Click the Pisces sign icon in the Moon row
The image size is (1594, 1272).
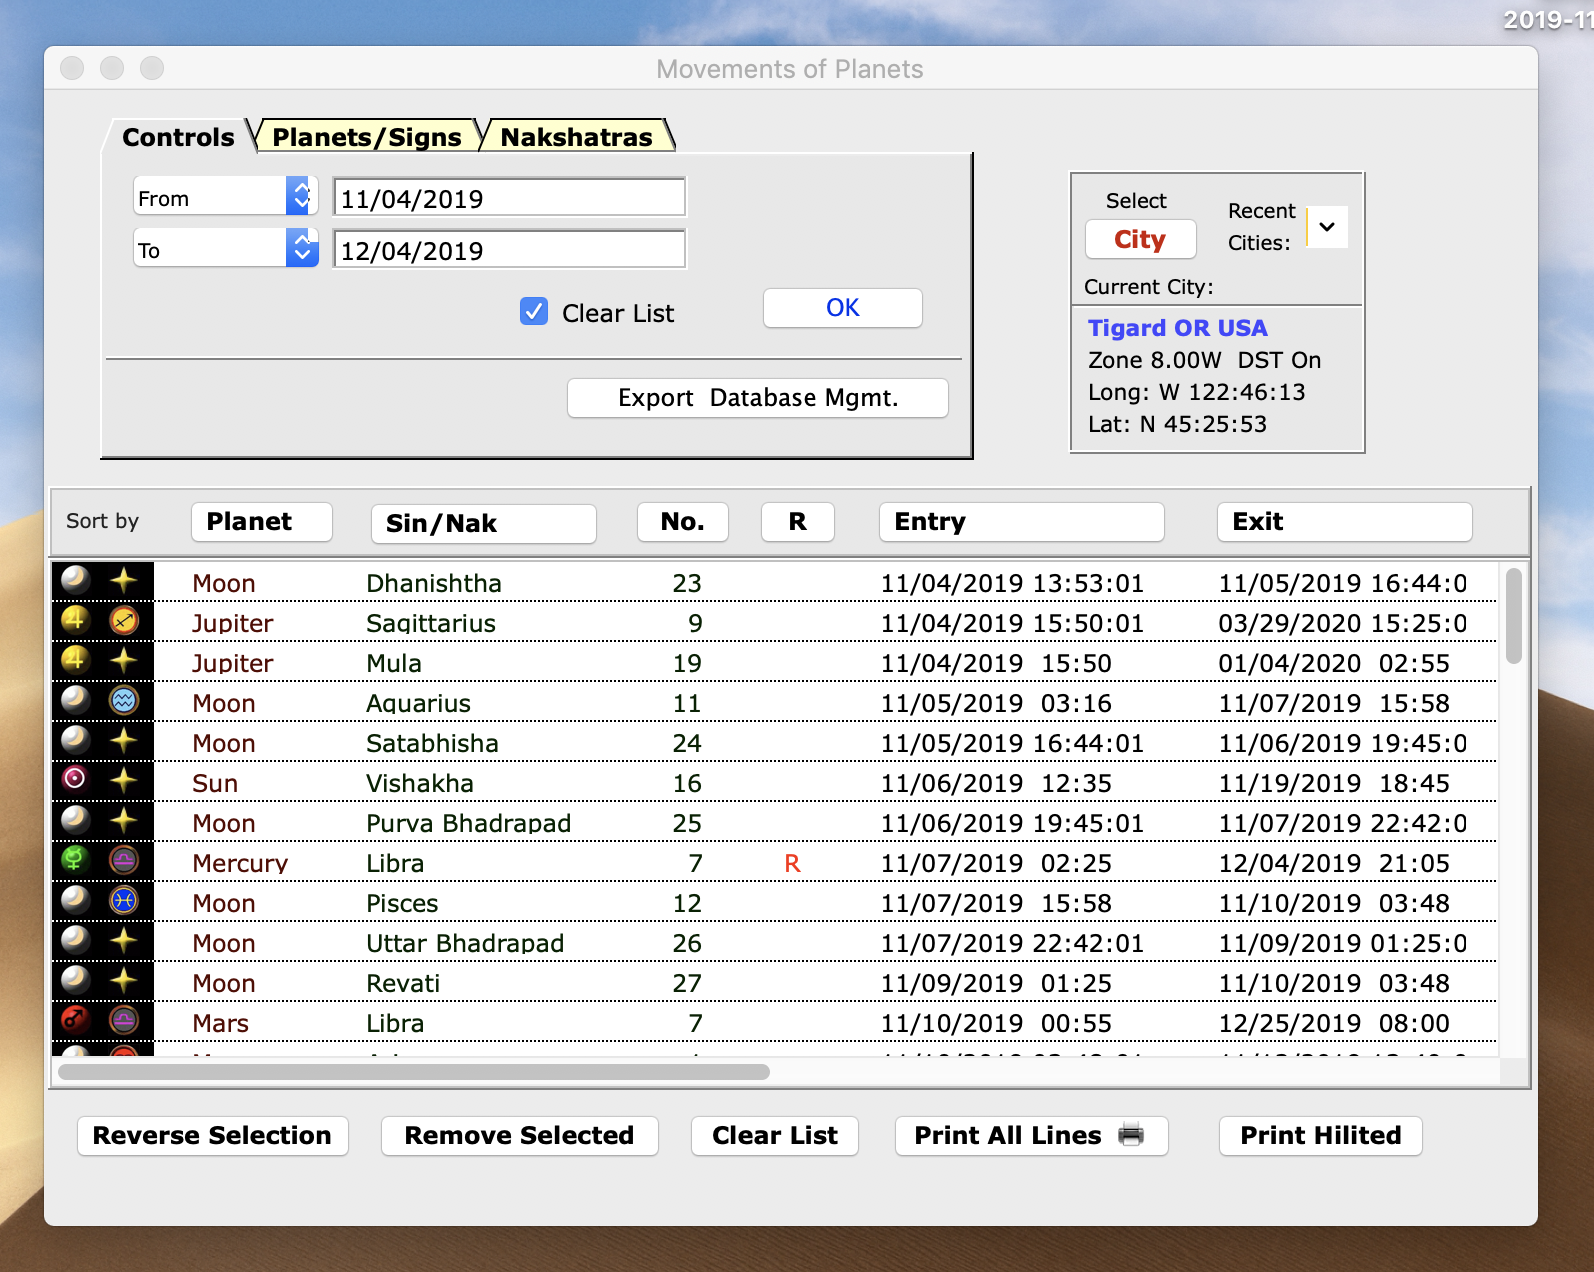tap(124, 901)
